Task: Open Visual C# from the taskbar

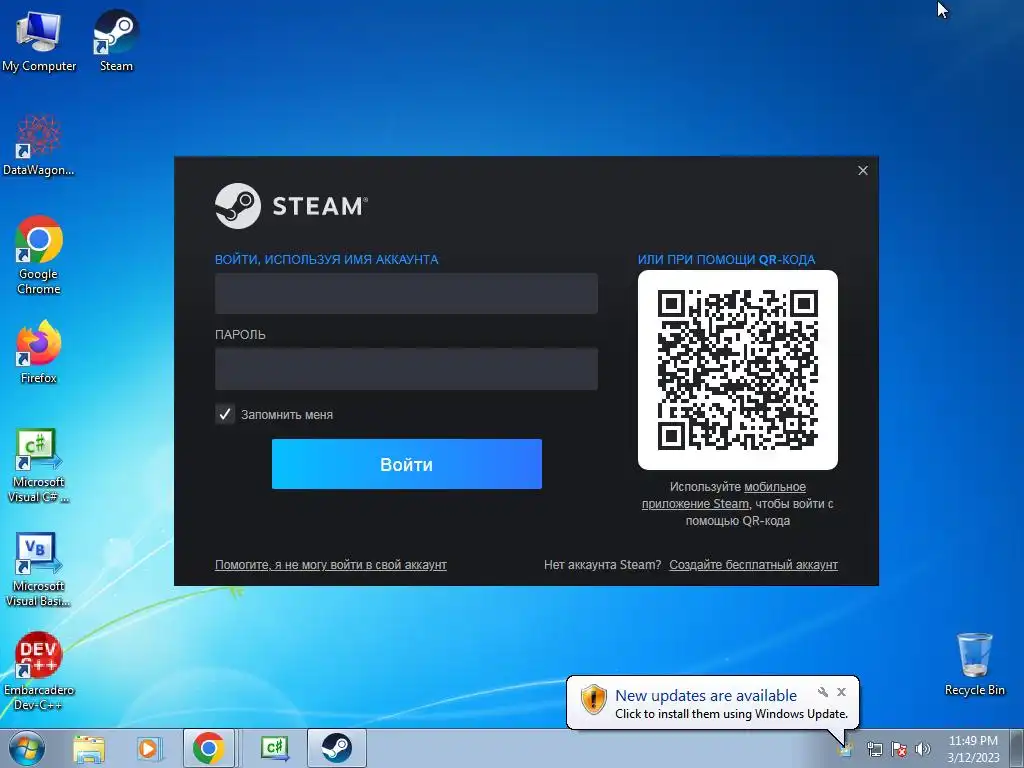Action: [x=275, y=748]
